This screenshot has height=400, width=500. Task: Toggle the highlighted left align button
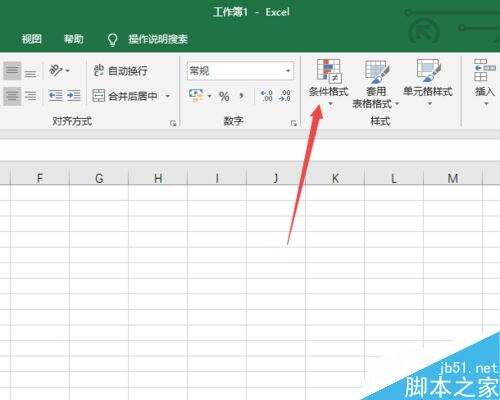[x=12, y=96]
